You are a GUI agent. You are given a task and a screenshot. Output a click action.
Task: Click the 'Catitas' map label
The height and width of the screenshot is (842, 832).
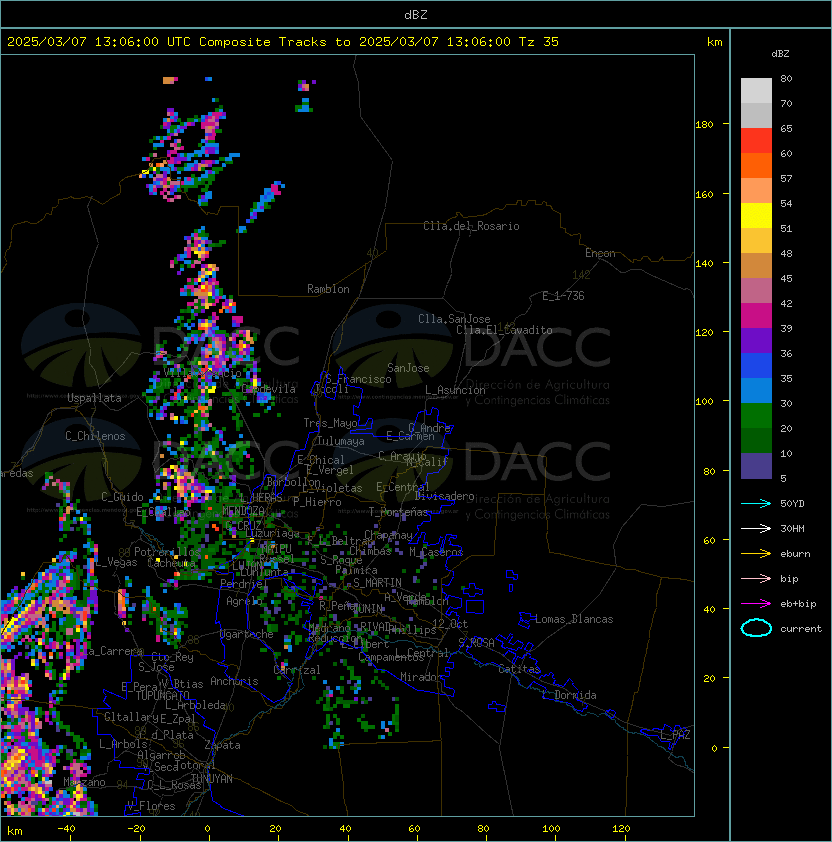[x=519, y=669]
